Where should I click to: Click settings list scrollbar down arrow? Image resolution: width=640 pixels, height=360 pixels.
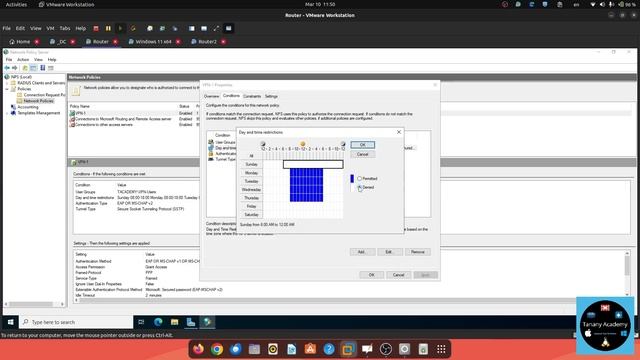click(627, 295)
